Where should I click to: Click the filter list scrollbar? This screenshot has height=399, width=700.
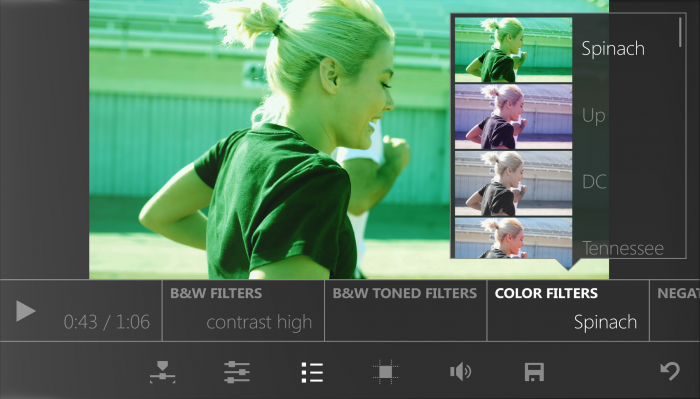680,32
